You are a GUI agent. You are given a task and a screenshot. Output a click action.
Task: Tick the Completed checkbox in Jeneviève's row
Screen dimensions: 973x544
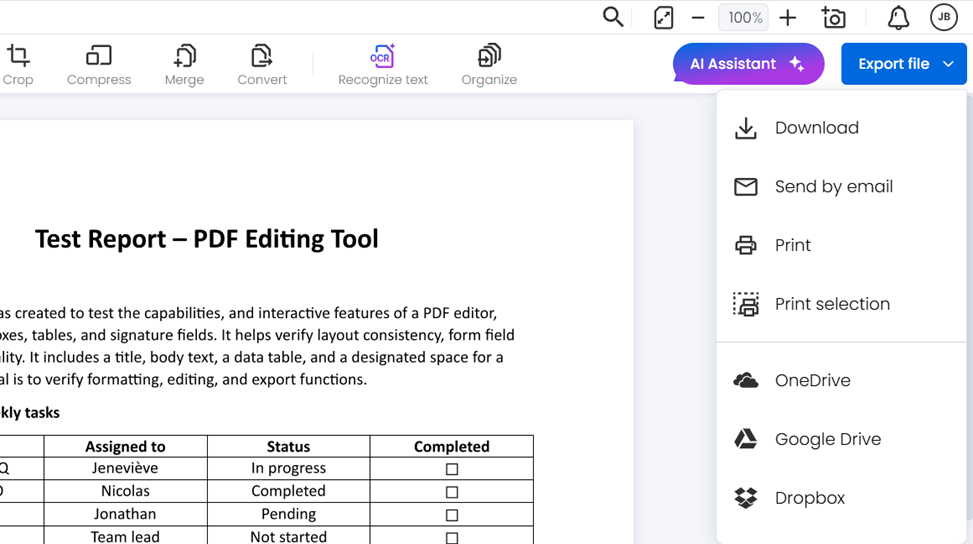click(x=452, y=470)
